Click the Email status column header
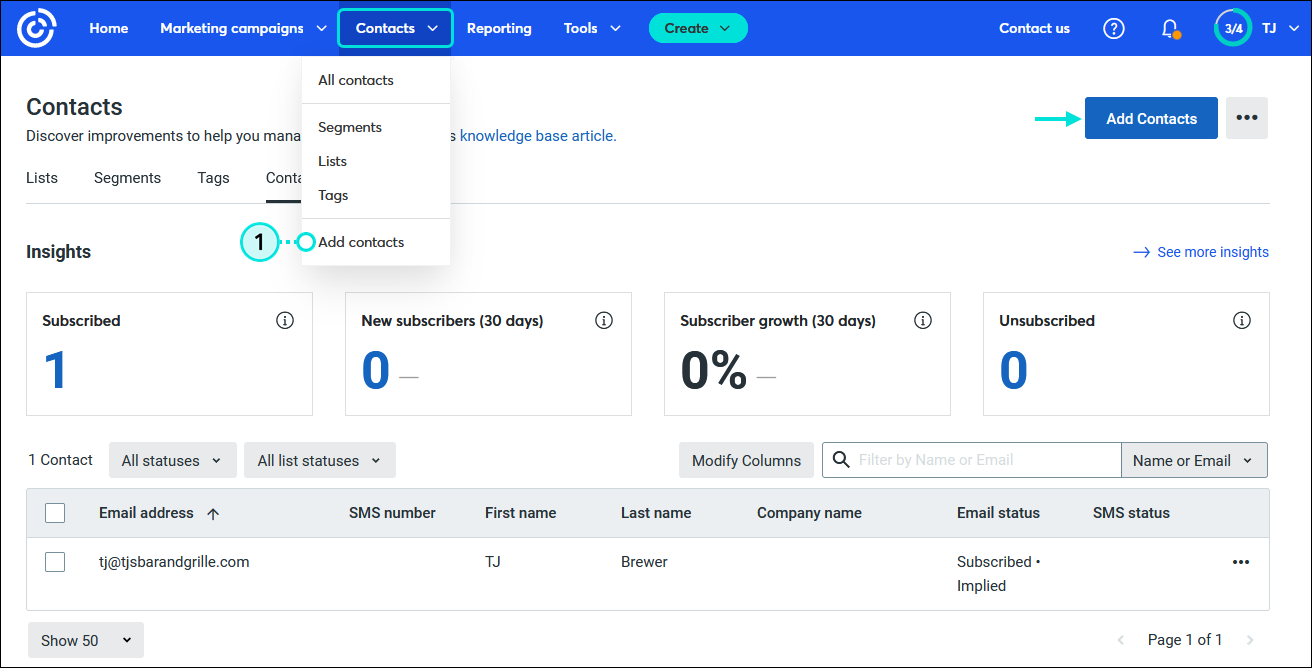Screen dimensions: 1312x668 pos(998,513)
